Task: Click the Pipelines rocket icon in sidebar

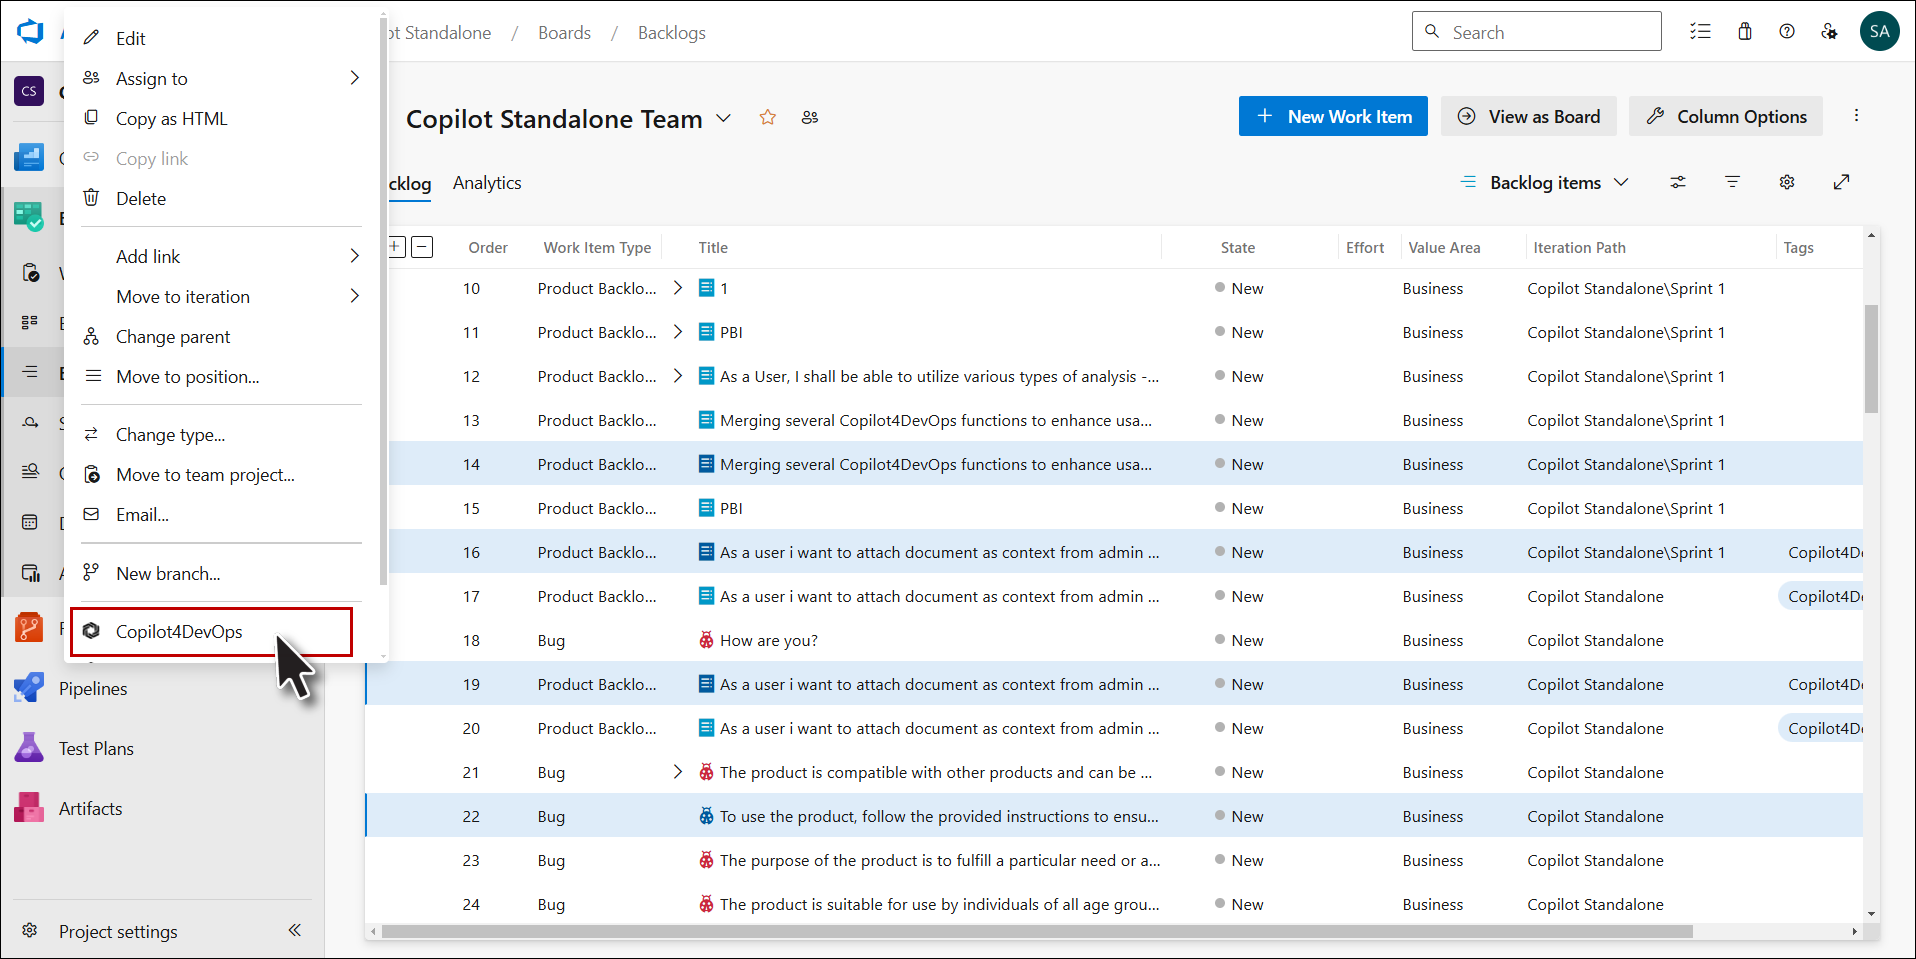Action: pyautogui.click(x=29, y=688)
